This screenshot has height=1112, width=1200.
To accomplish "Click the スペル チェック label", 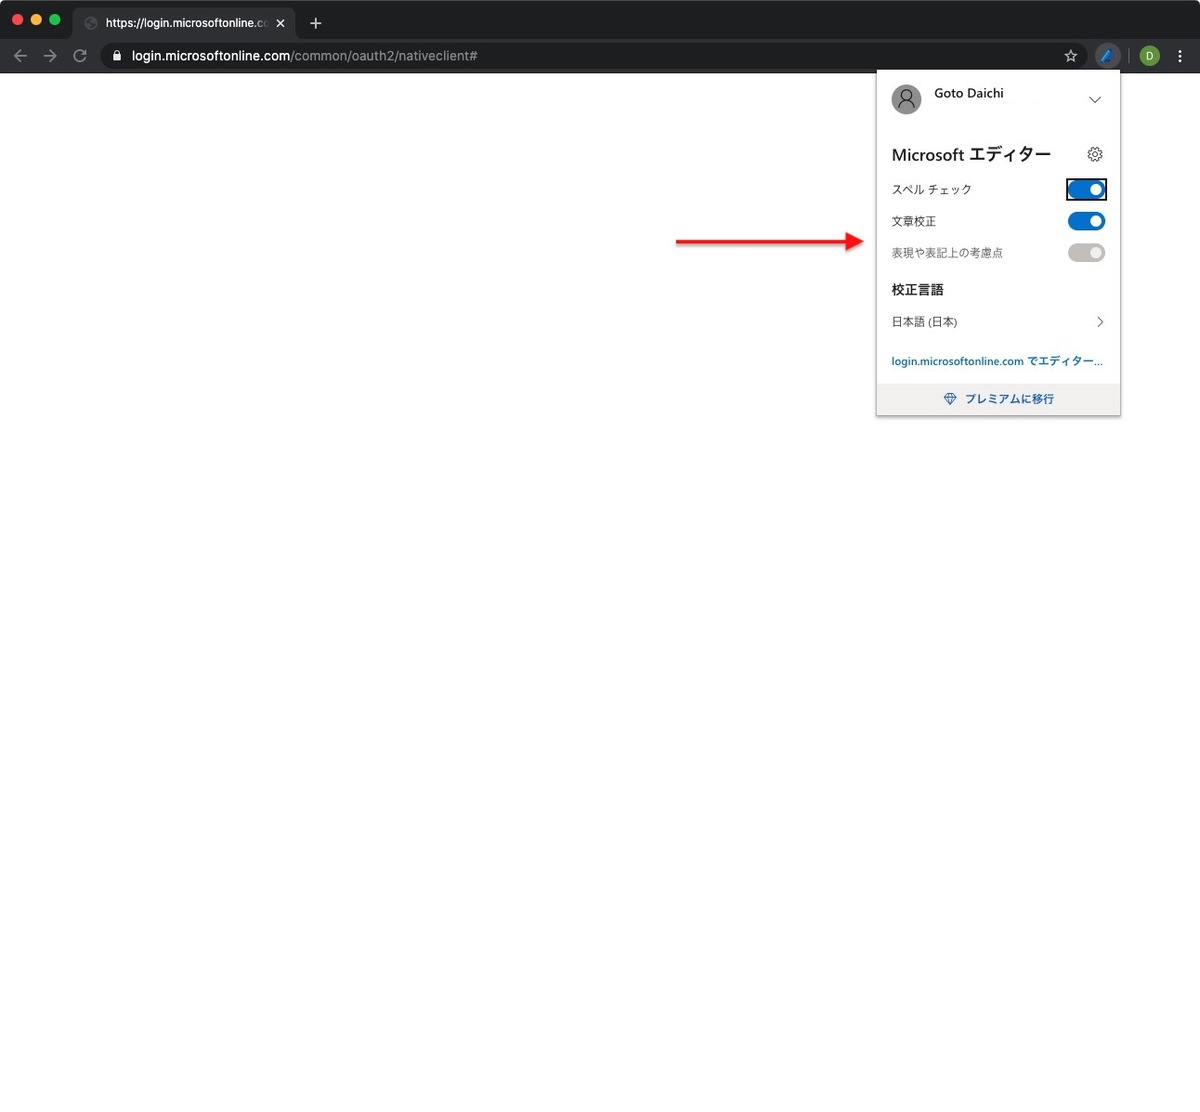I will coord(931,189).
